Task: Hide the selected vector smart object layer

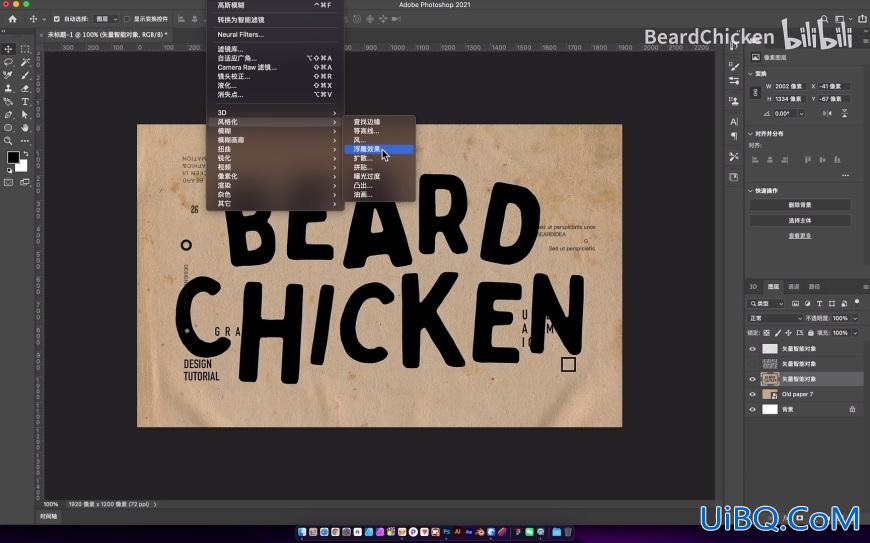Action: pos(752,379)
